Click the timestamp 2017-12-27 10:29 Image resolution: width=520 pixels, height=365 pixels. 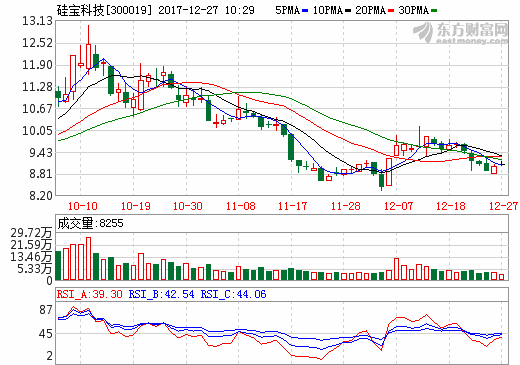click(x=206, y=10)
